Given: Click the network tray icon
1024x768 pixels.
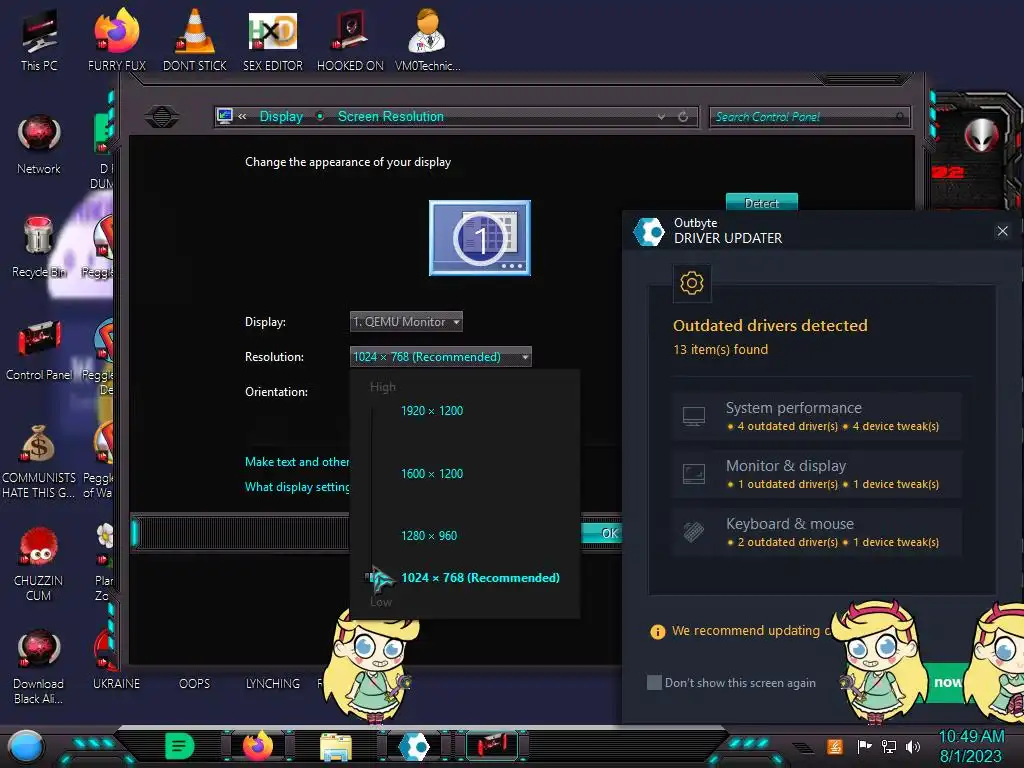Looking at the screenshot, I should (889, 746).
